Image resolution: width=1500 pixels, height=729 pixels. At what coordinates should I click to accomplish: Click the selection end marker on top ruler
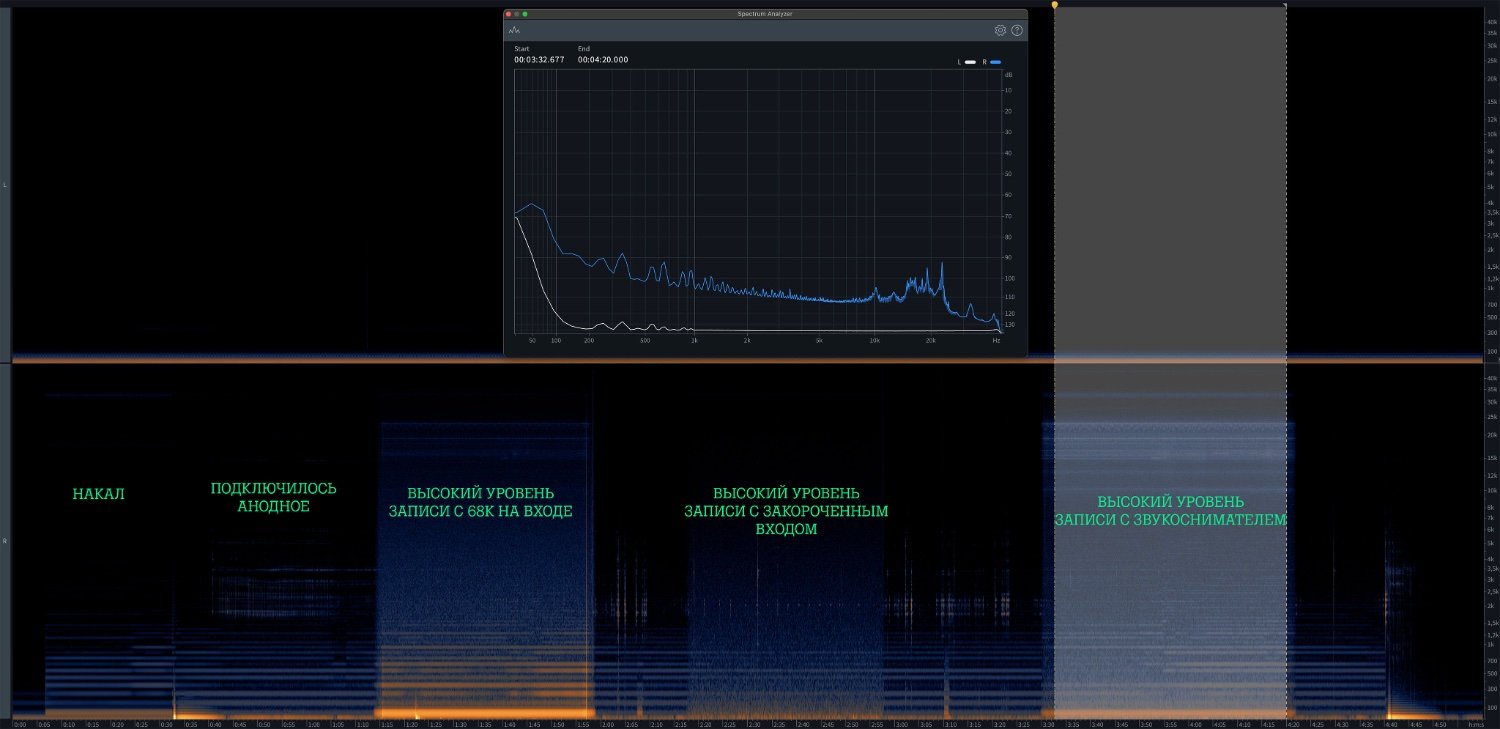coord(1285,5)
